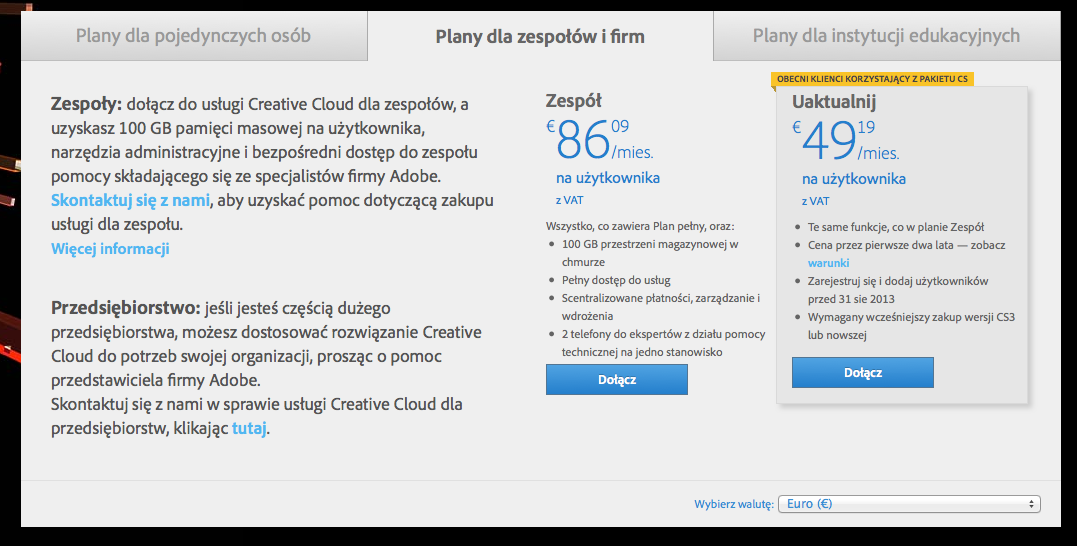The width and height of the screenshot is (1077, 546).
Task: Click 'Wszystko, co zawiera Plan pełny, oraz:'
Action: [x=640, y=226]
